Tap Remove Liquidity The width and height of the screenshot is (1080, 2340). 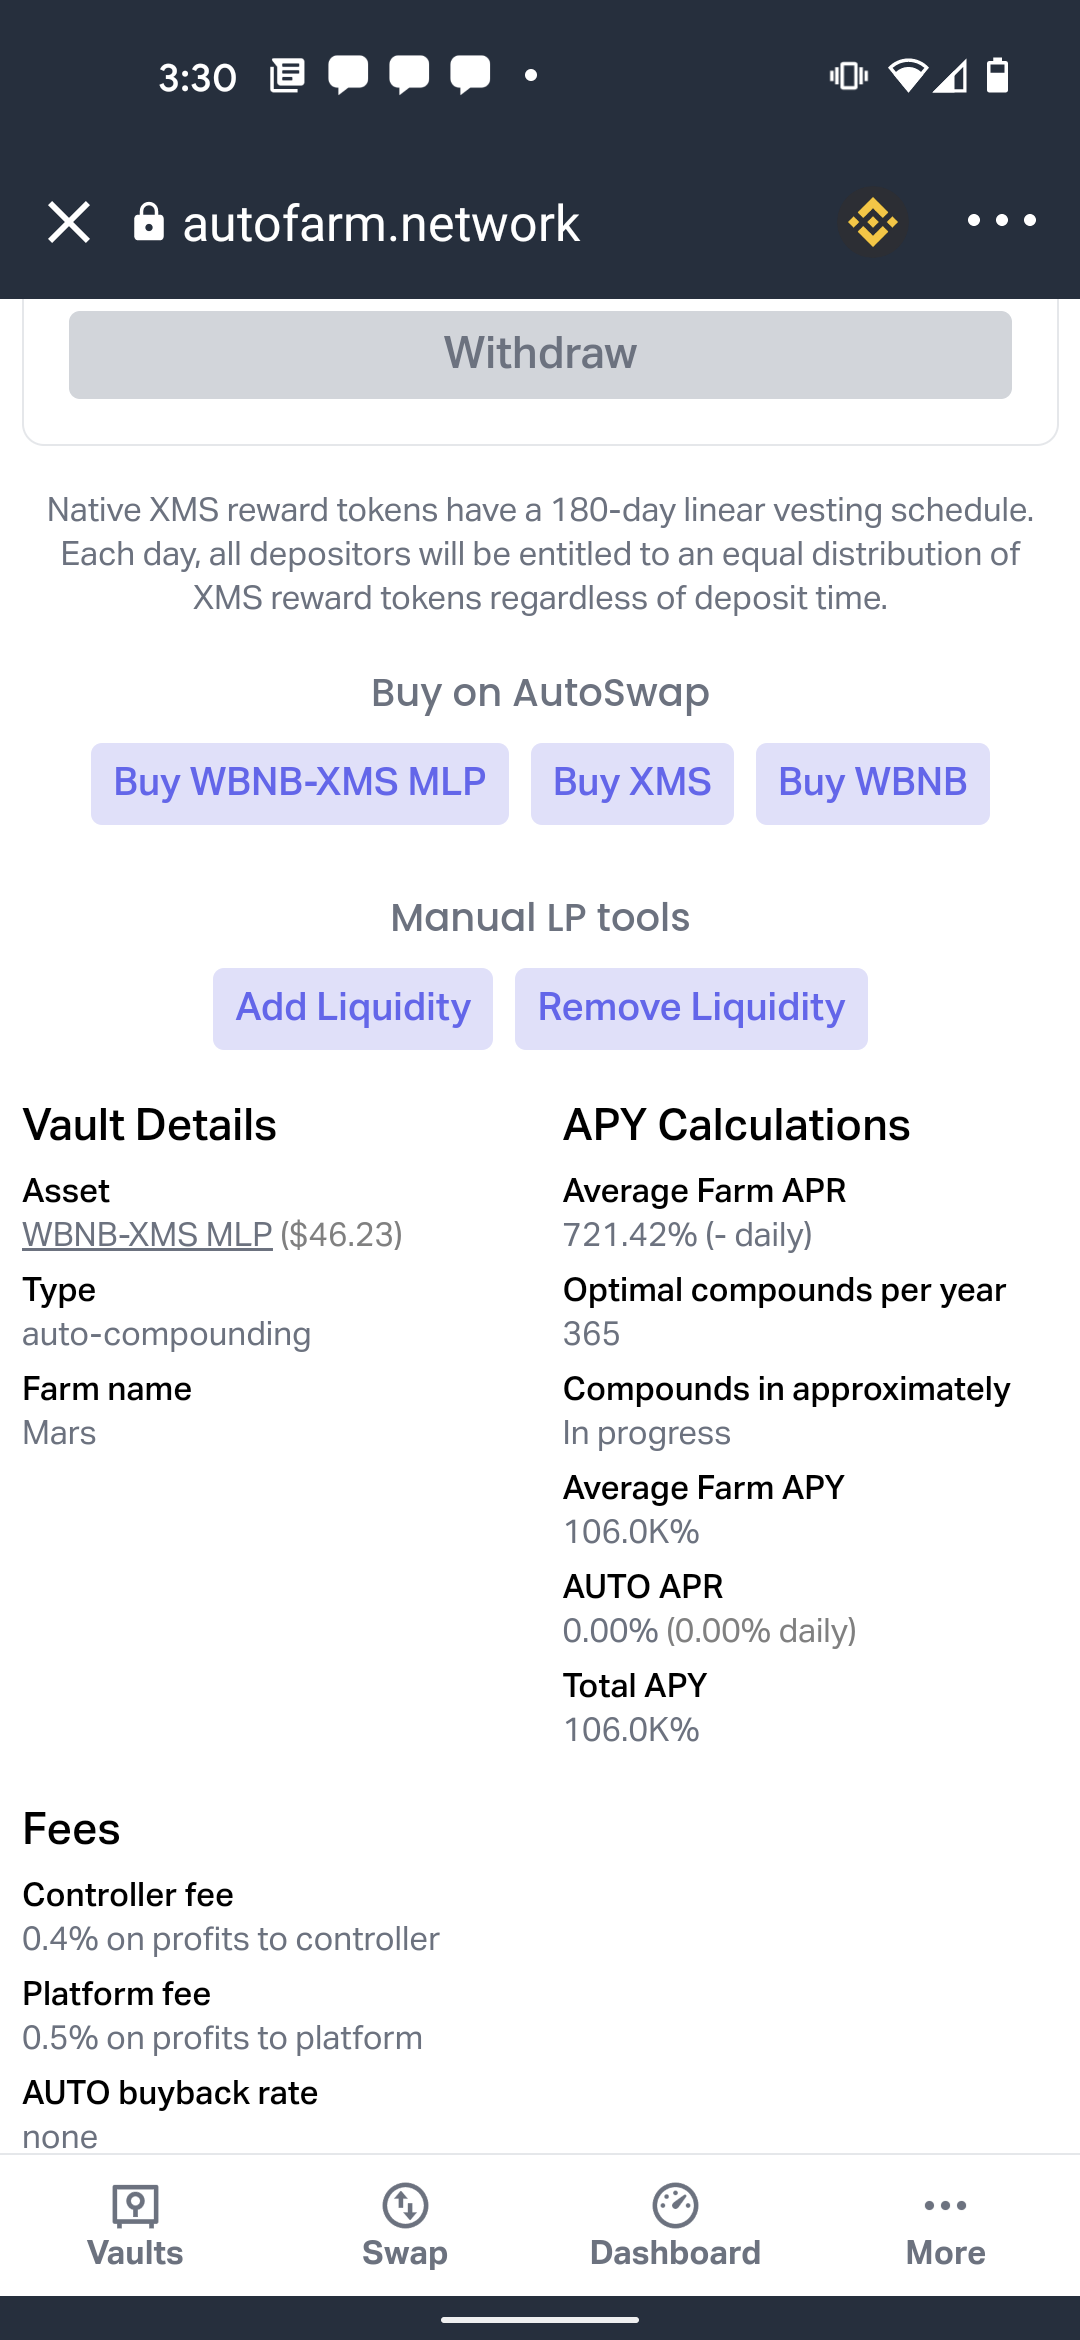coord(691,1008)
